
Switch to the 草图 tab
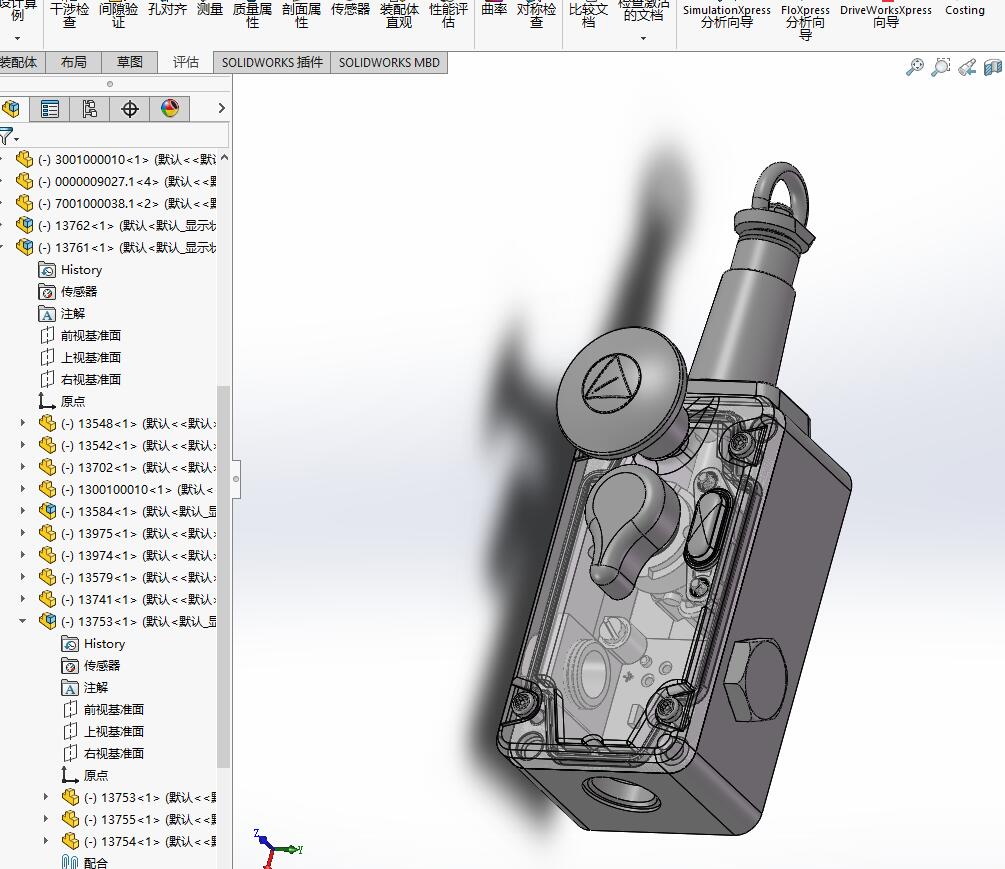[x=129, y=62]
